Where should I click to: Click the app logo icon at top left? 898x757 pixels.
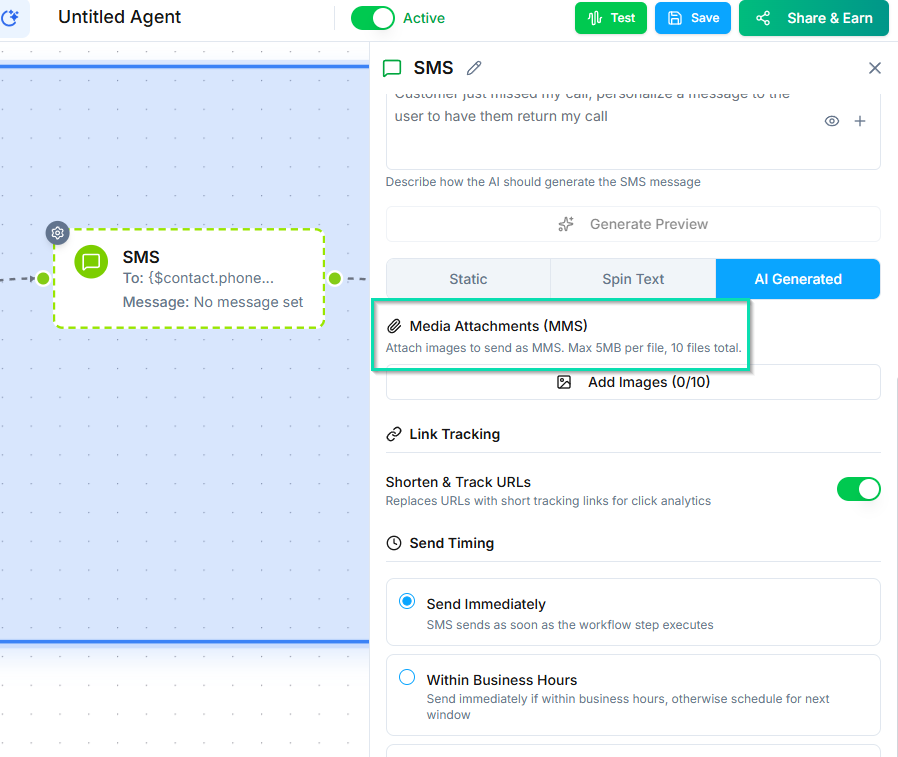(12, 18)
